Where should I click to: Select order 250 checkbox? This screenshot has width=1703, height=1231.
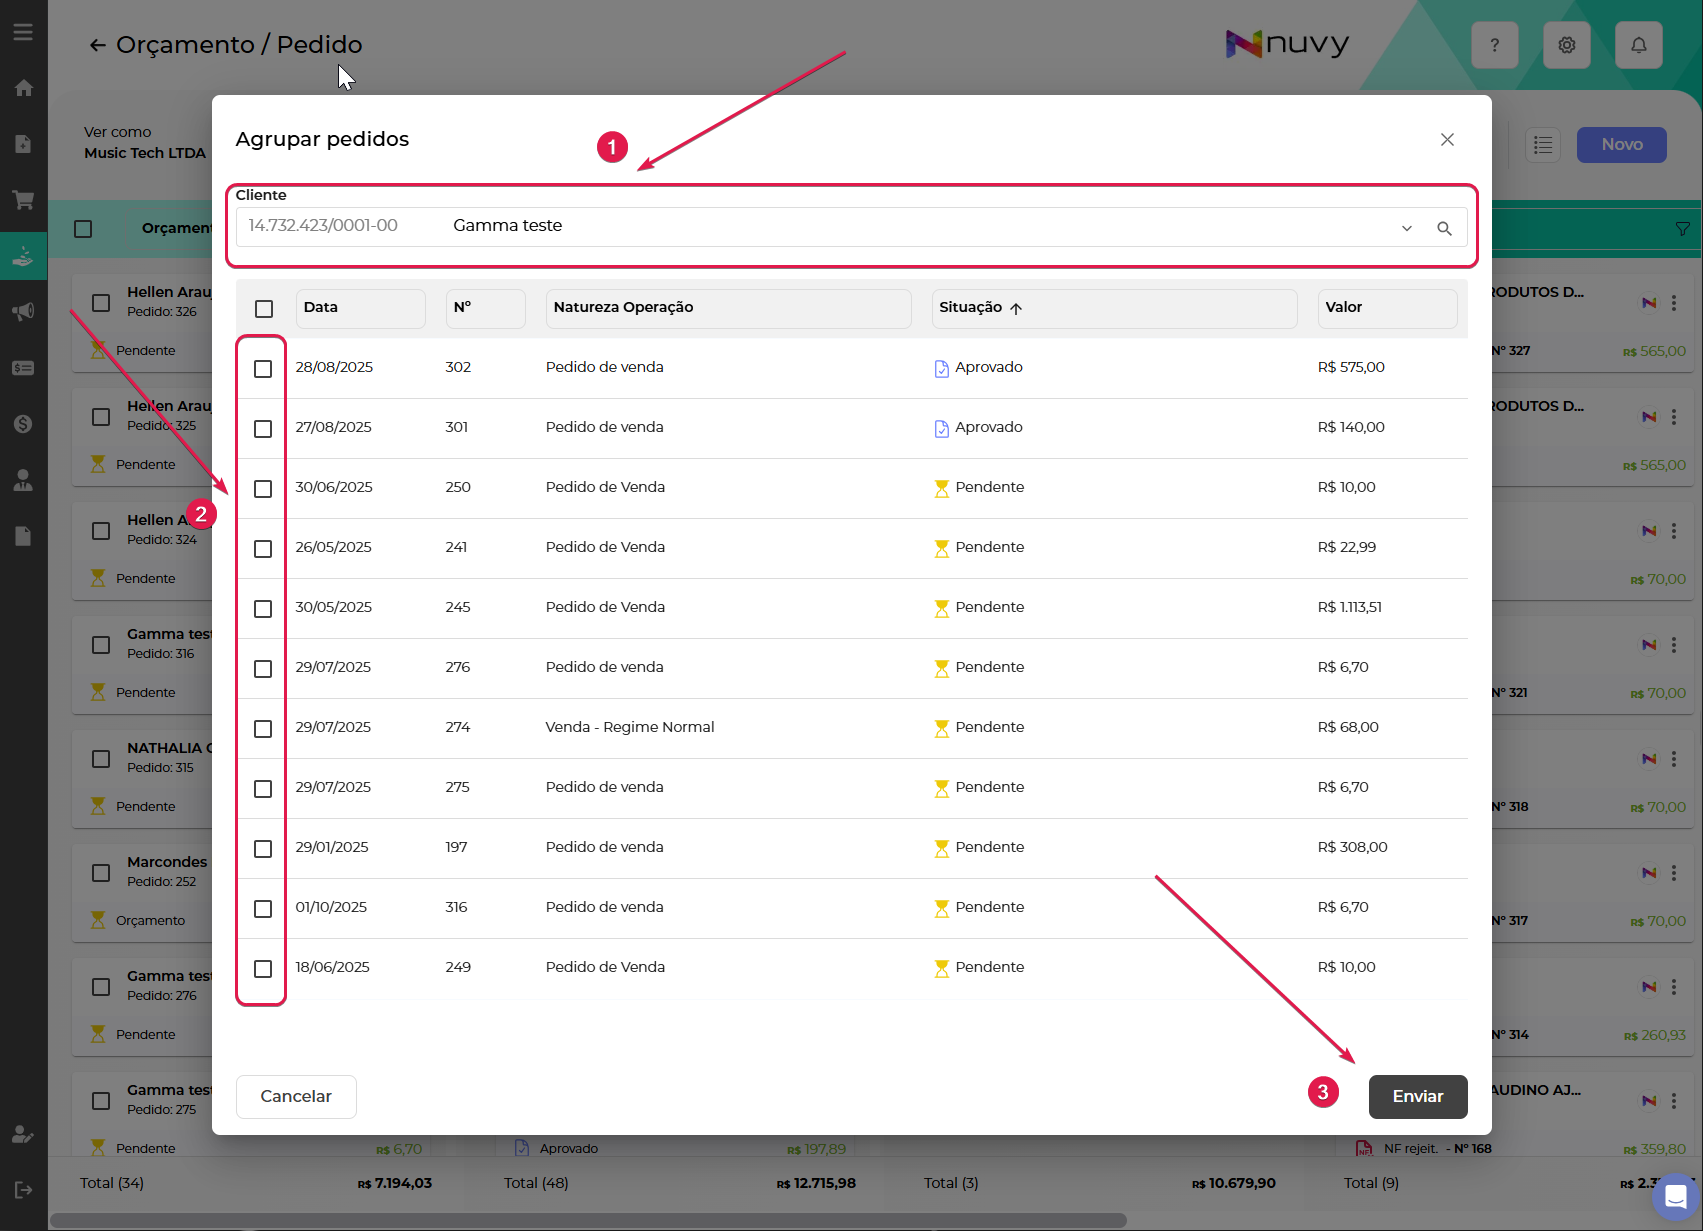click(x=263, y=489)
